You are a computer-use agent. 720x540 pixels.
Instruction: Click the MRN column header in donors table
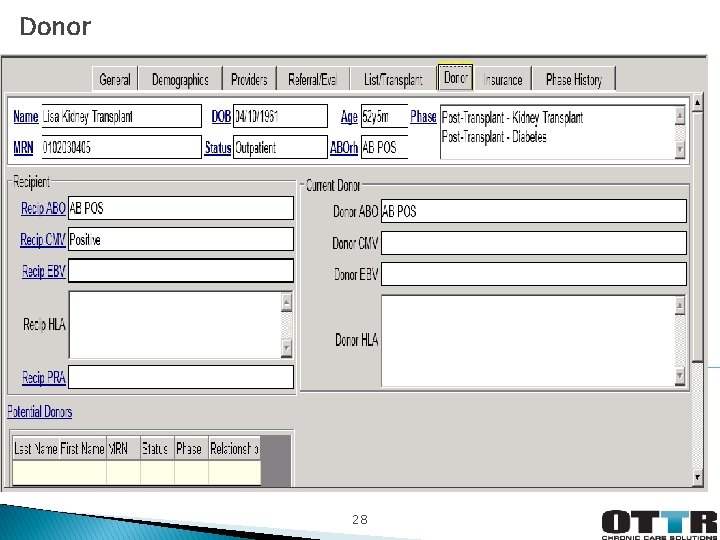click(124, 448)
